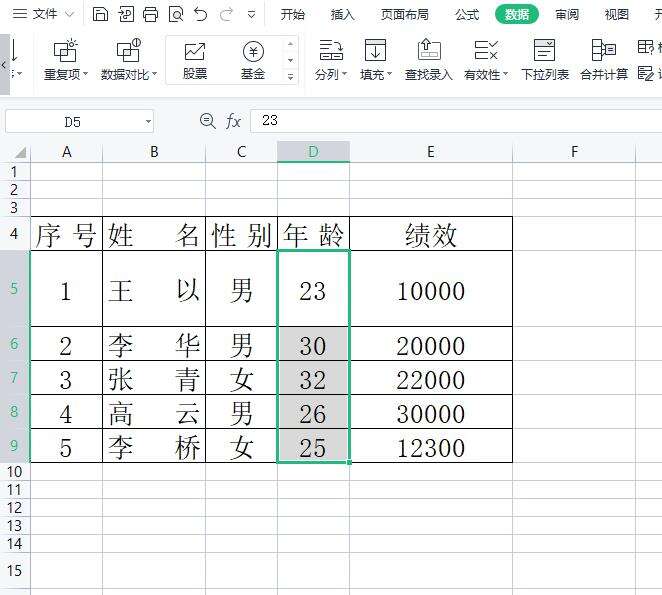This screenshot has height=595, width=662.
Task: Click the cell containing 30000
Action: 430,414
